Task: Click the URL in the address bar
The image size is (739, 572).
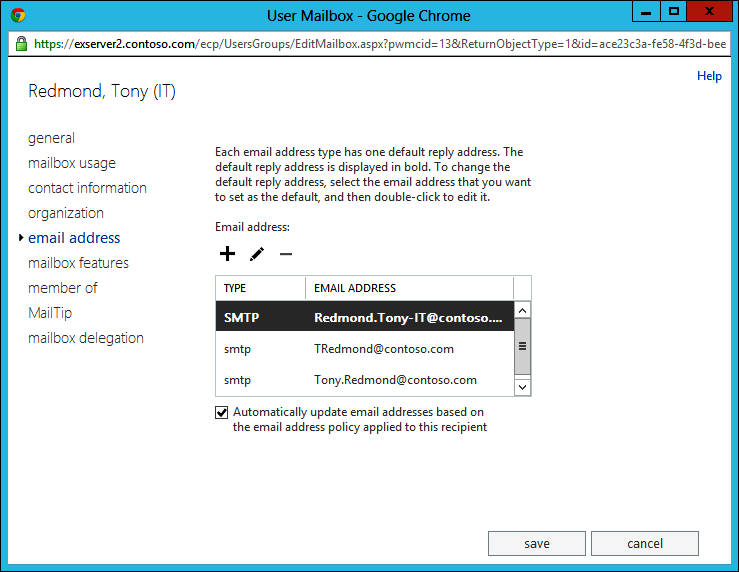Action: click(379, 44)
